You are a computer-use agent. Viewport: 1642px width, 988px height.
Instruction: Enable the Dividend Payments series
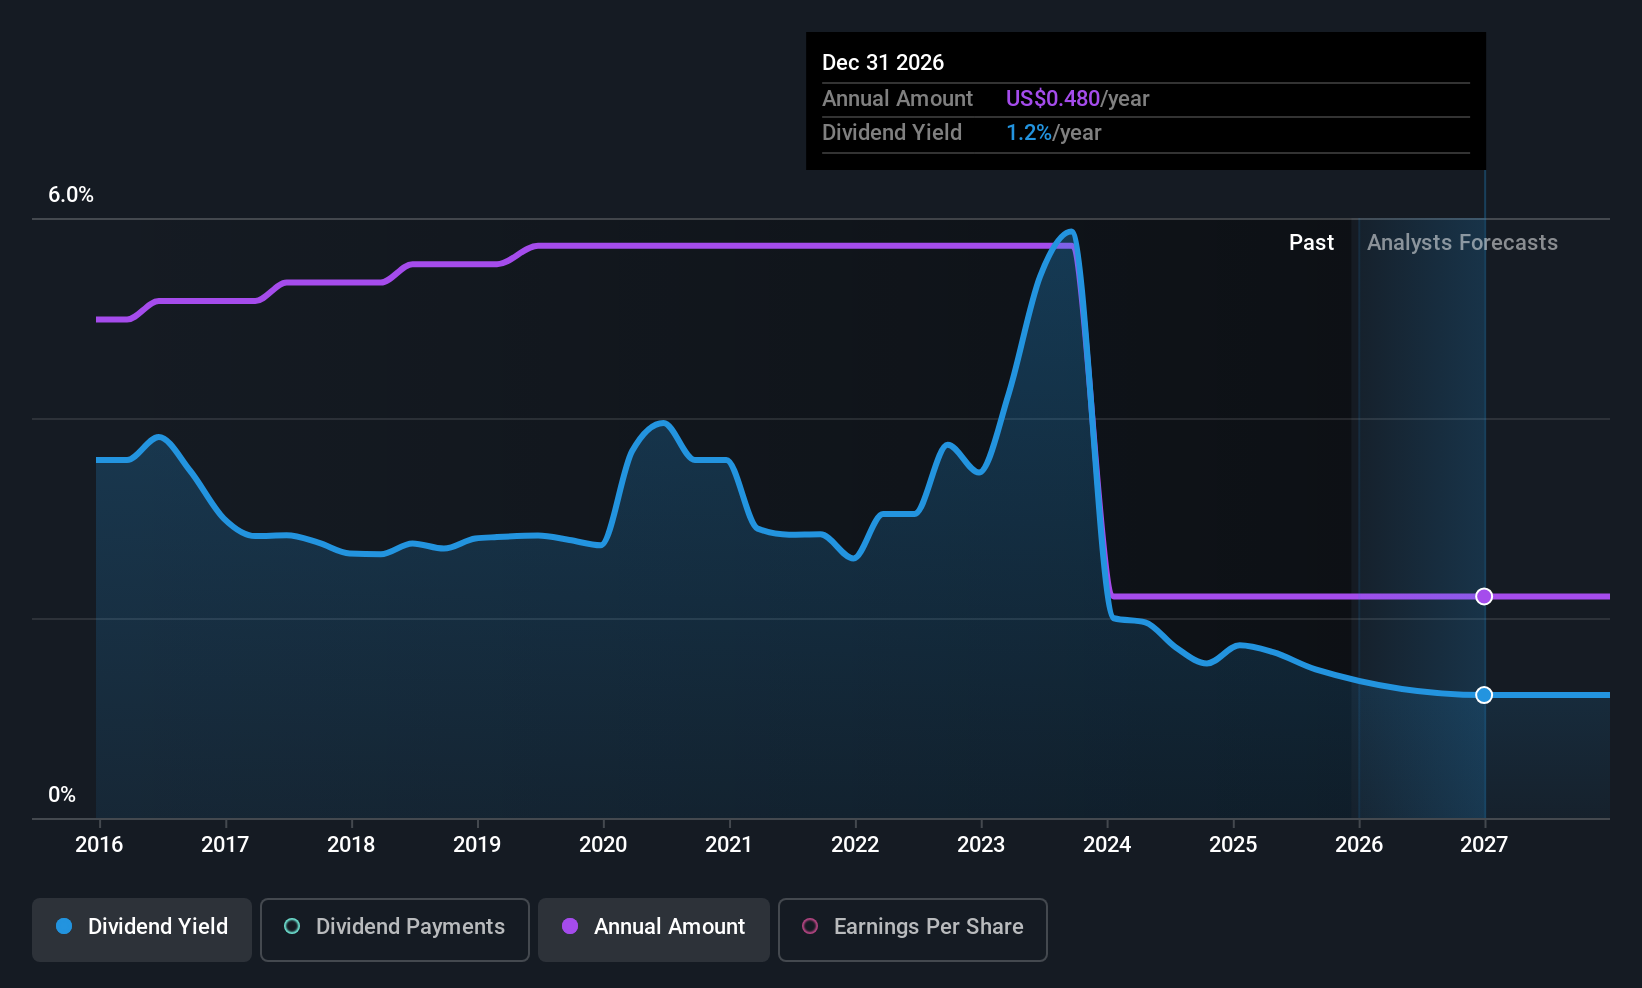point(395,929)
